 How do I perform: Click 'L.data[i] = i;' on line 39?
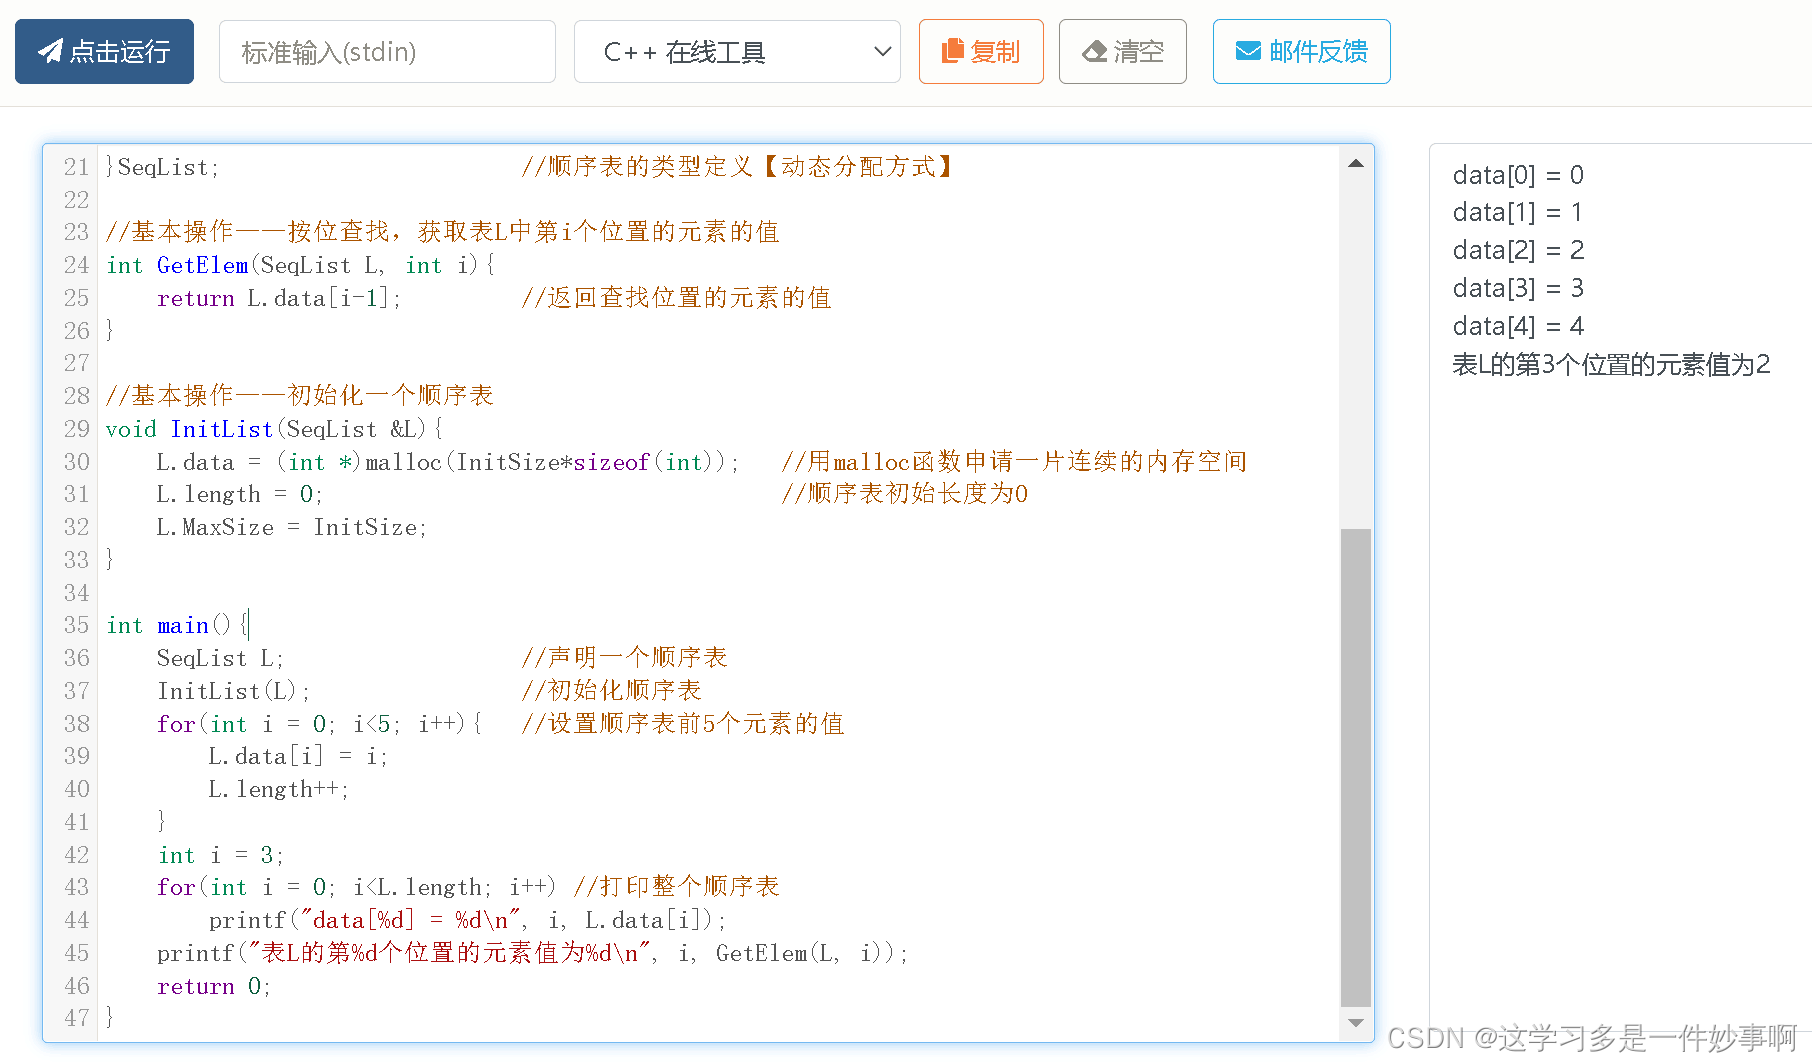297,756
